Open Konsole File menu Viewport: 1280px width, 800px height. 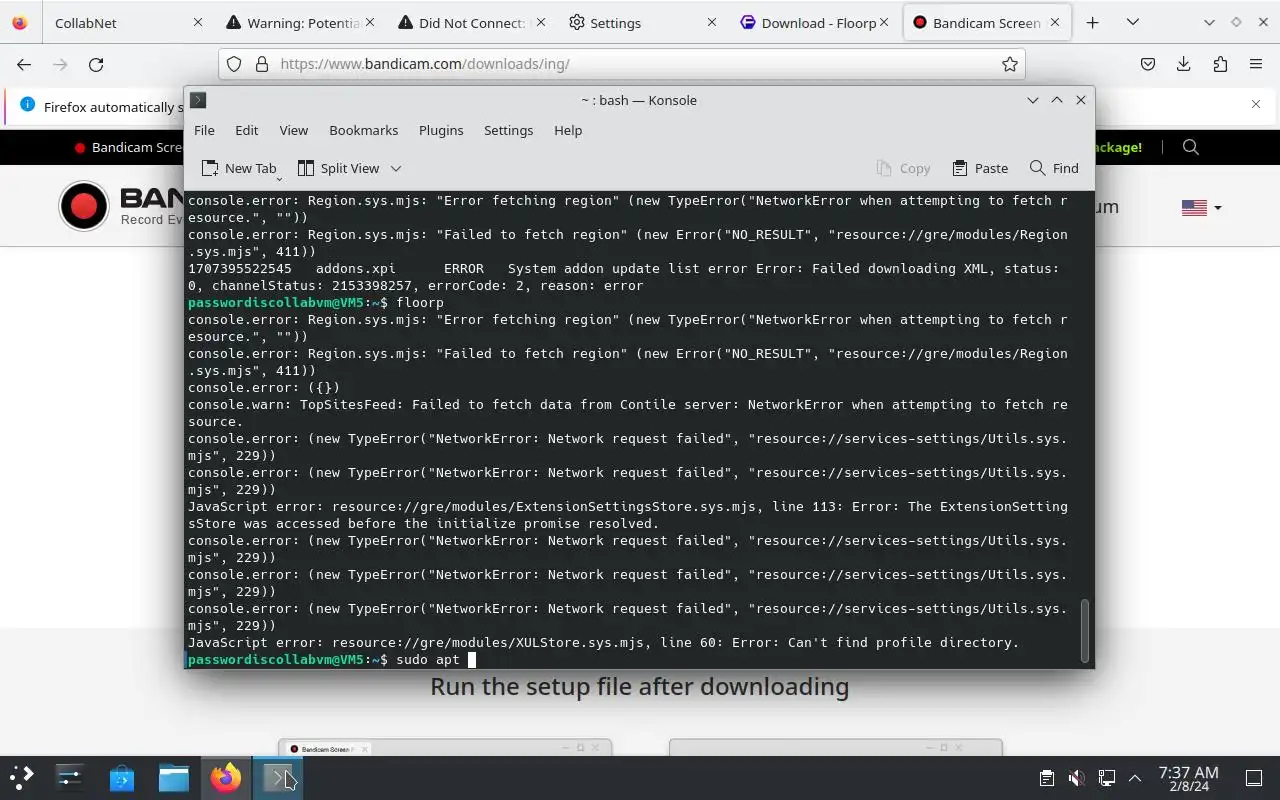(204, 130)
